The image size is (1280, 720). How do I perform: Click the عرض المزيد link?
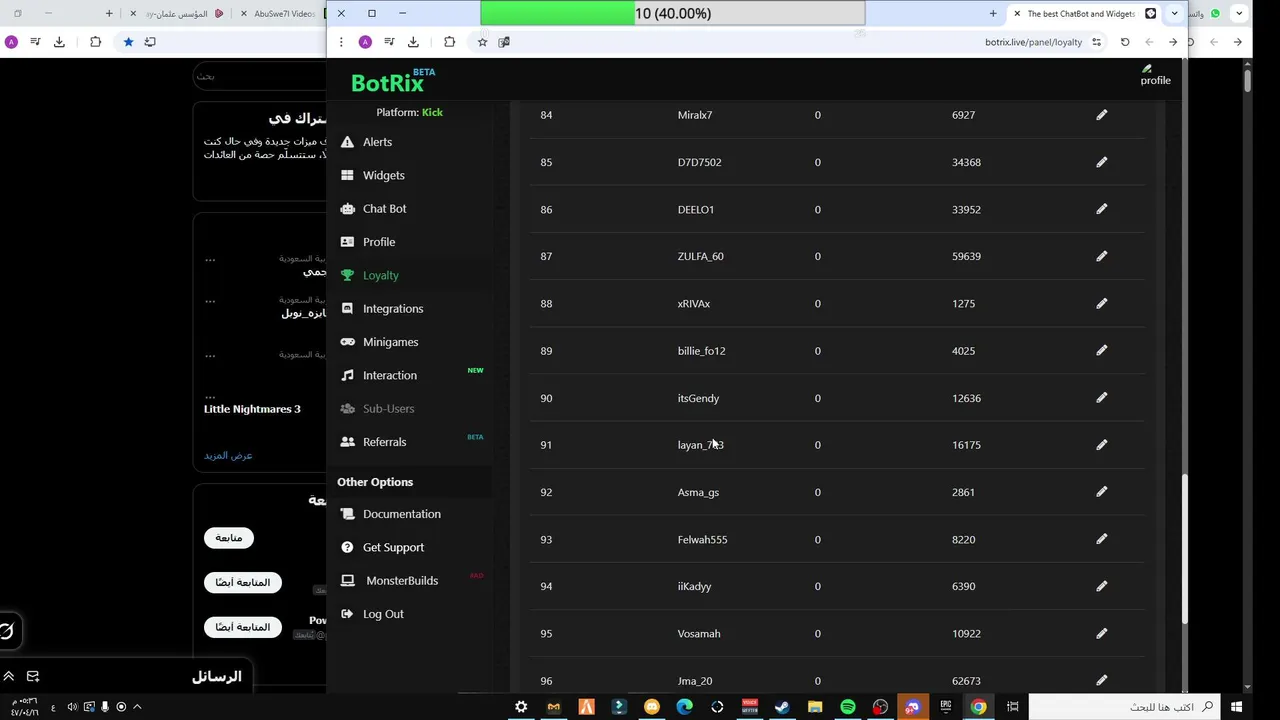[x=228, y=455]
